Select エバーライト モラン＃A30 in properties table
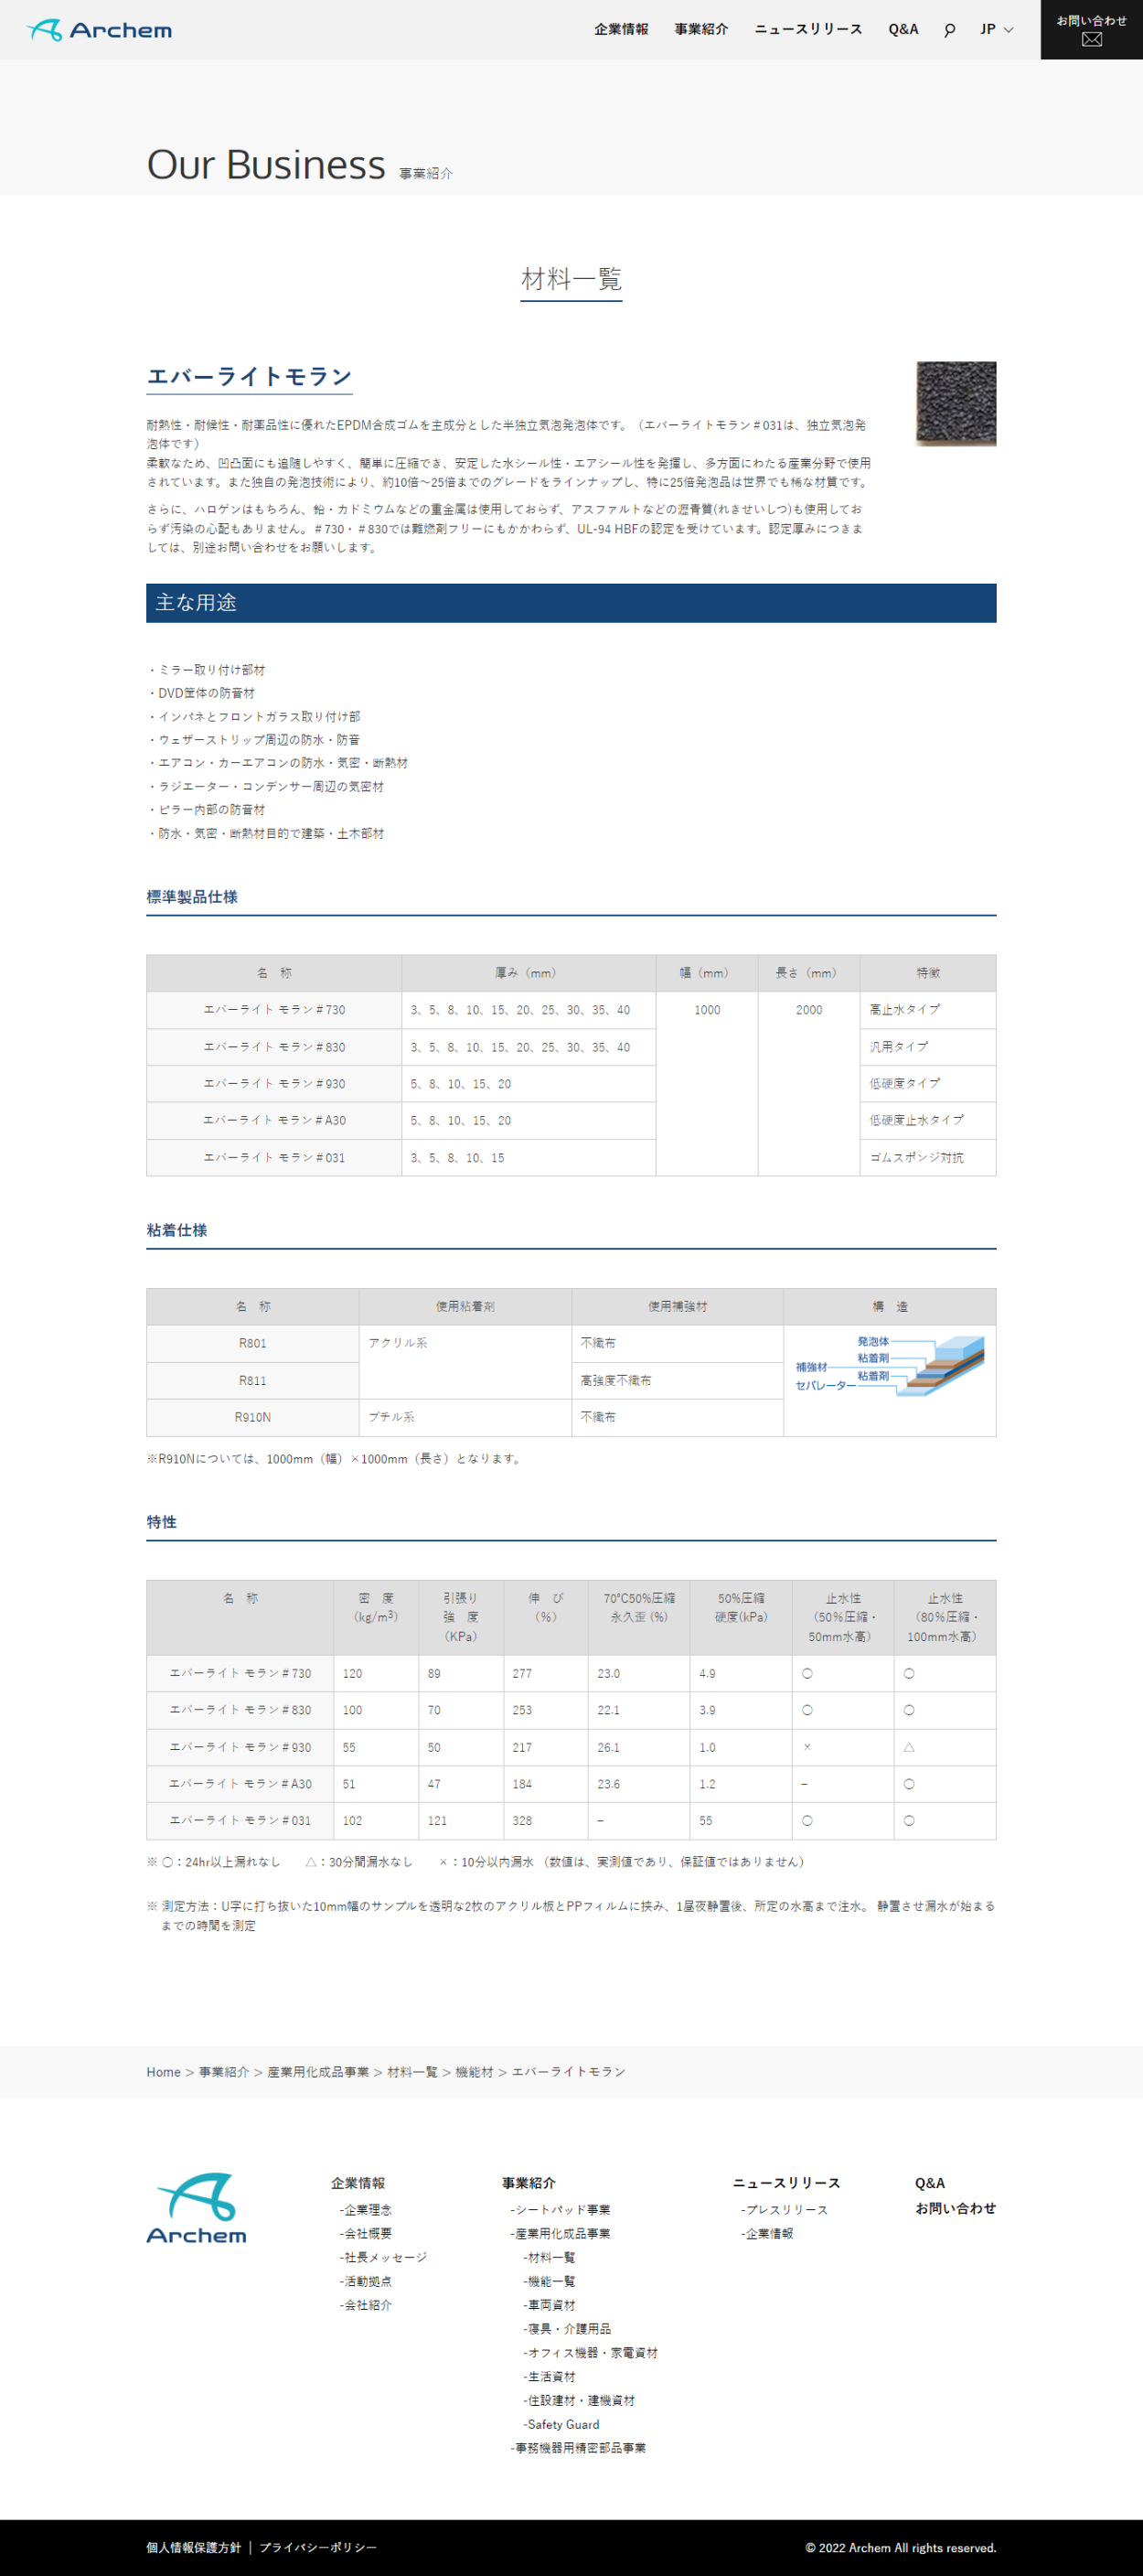Image resolution: width=1143 pixels, height=2576 pixels. point(240,1784)
